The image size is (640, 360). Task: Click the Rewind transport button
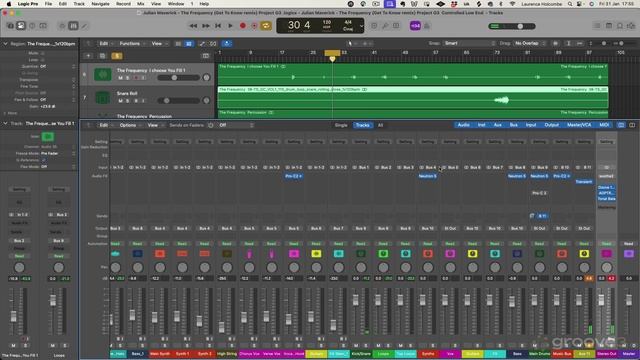[193, 26]
